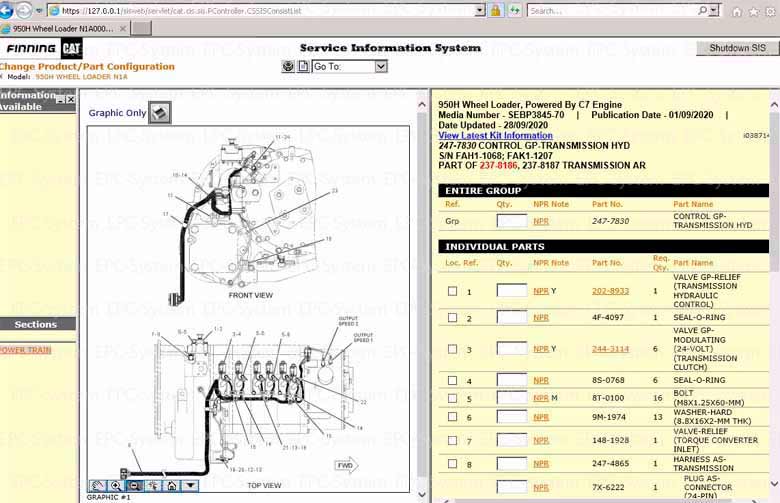Click the parts list scroll down arrow
This screenshot has width=780, height=503.
tap(774, 483)
